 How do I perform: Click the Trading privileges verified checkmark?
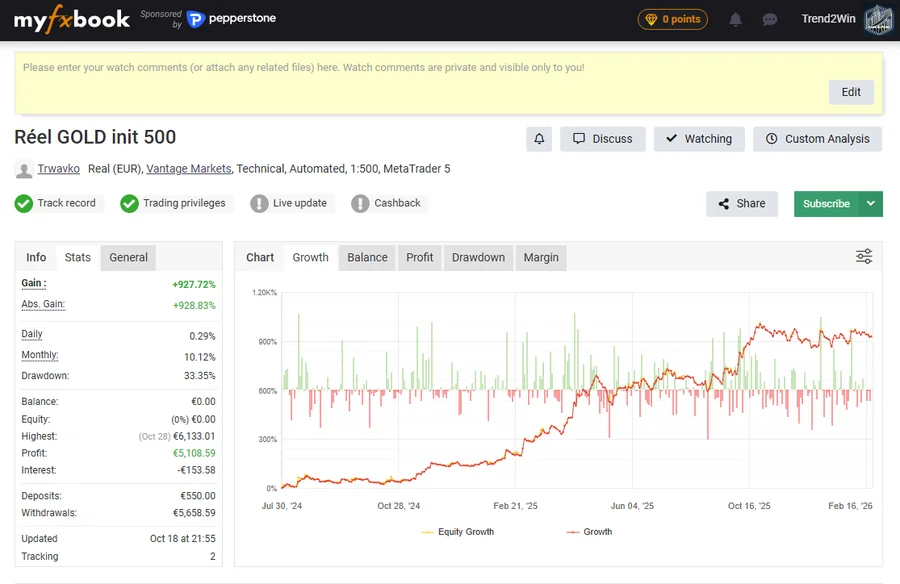129,203
